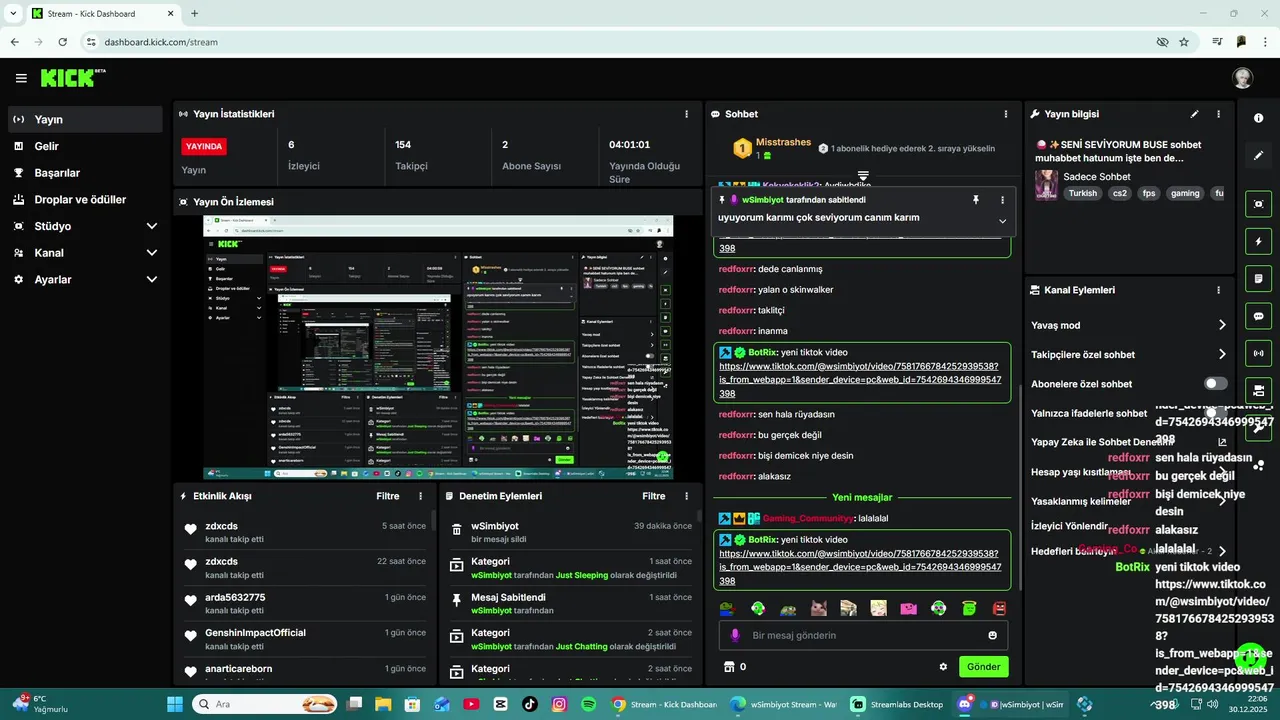Click the broadcast signal icon in right sidebar

click(1258, 353)
